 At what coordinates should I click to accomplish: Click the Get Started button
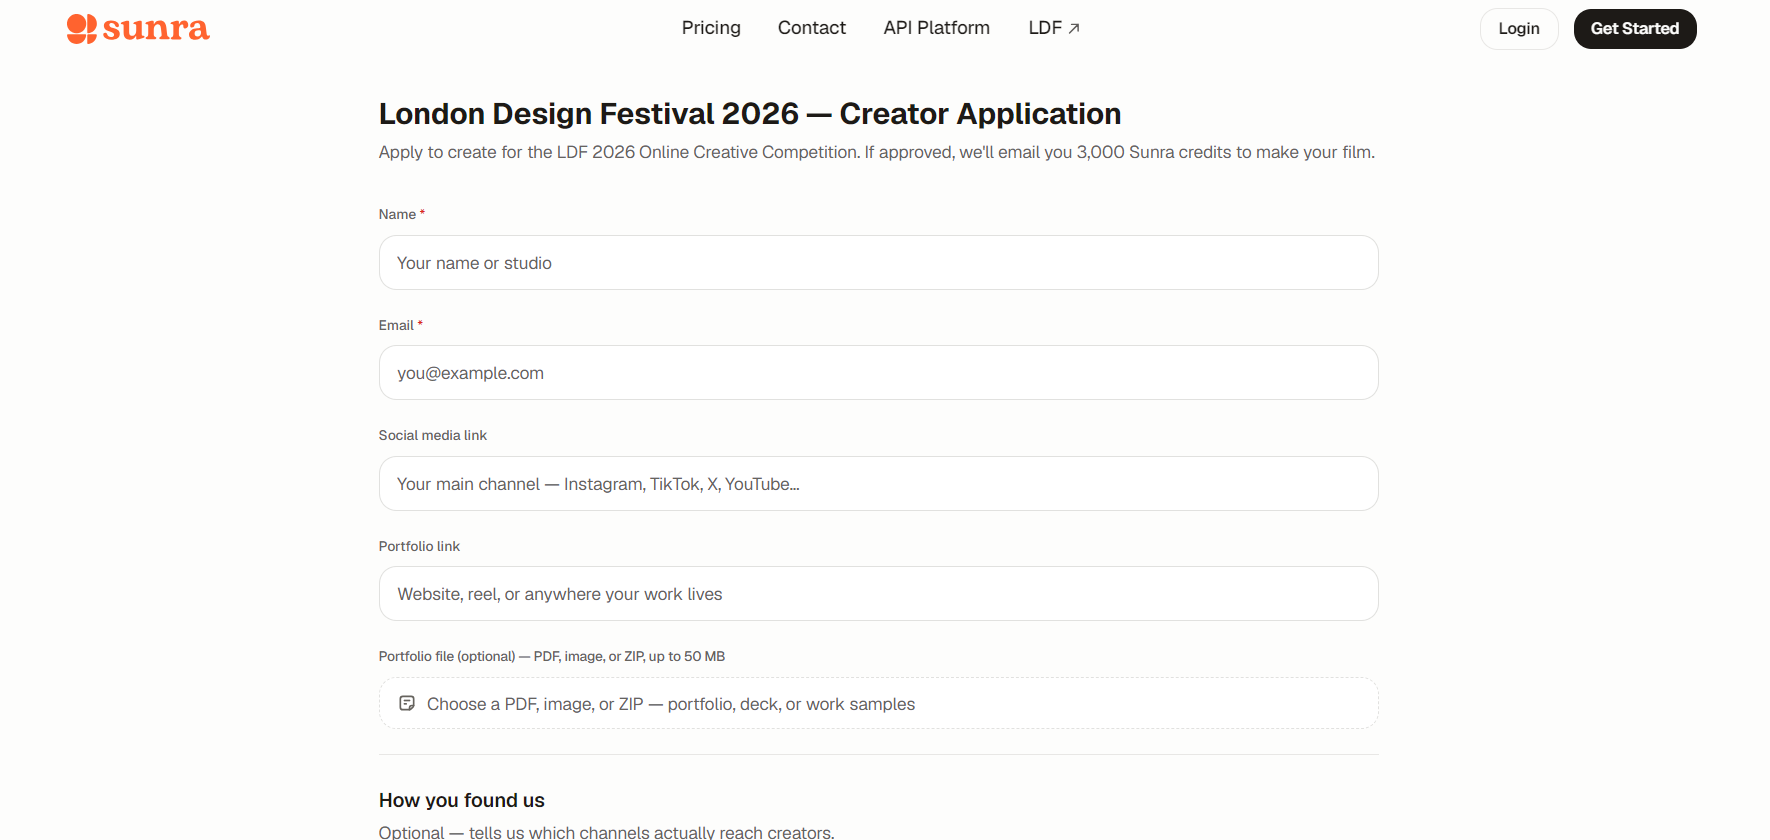click(1635, 29)
